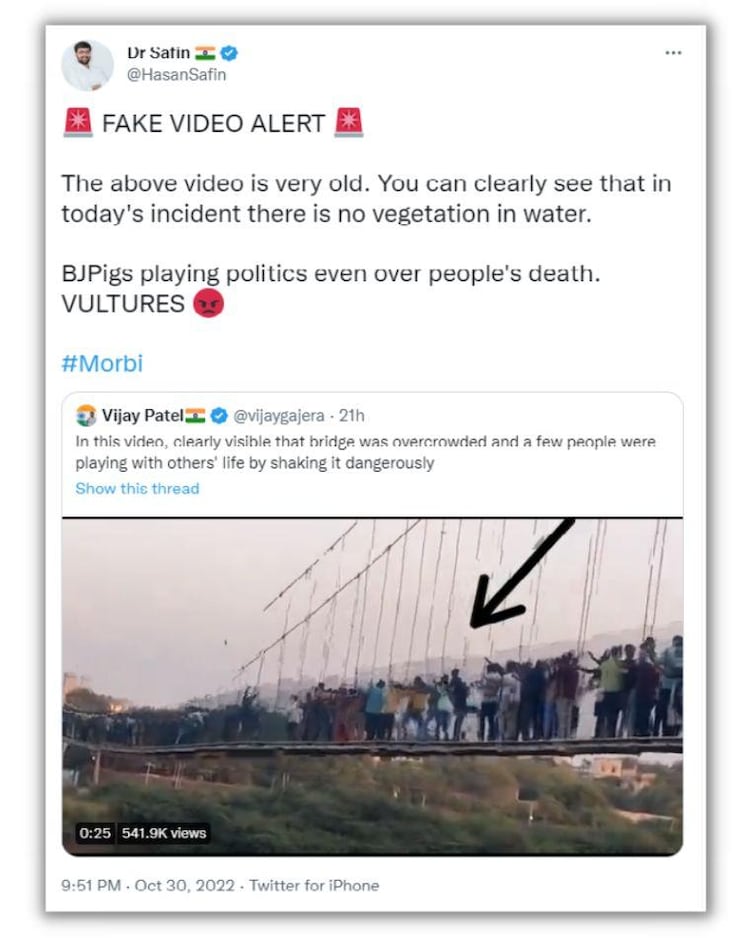This screenshot has height=938, width=750.
Task: Click the "Show this thread" link
Action: [x=137, y=488]
